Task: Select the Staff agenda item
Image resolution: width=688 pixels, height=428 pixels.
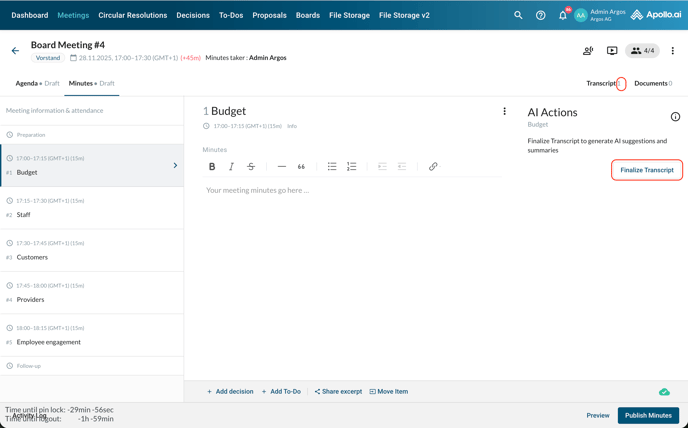Action: click(x=90, y=208)
